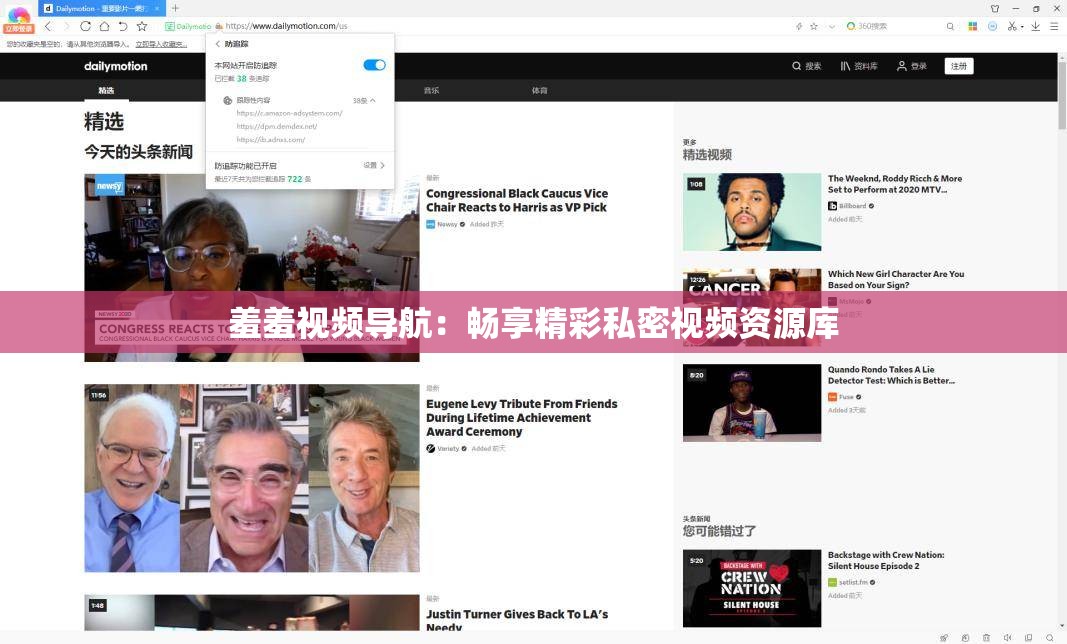Switch to the 体育 tab
Viewport: 1067px width, 644px height.
[540, 89]
